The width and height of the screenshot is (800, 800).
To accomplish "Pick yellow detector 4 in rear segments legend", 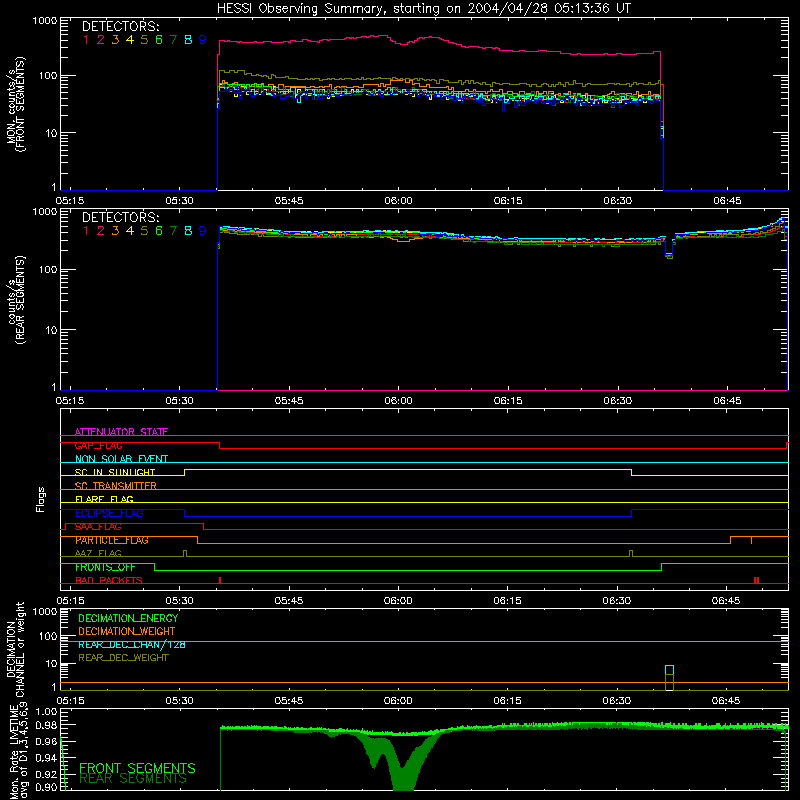I will (130, 231).
